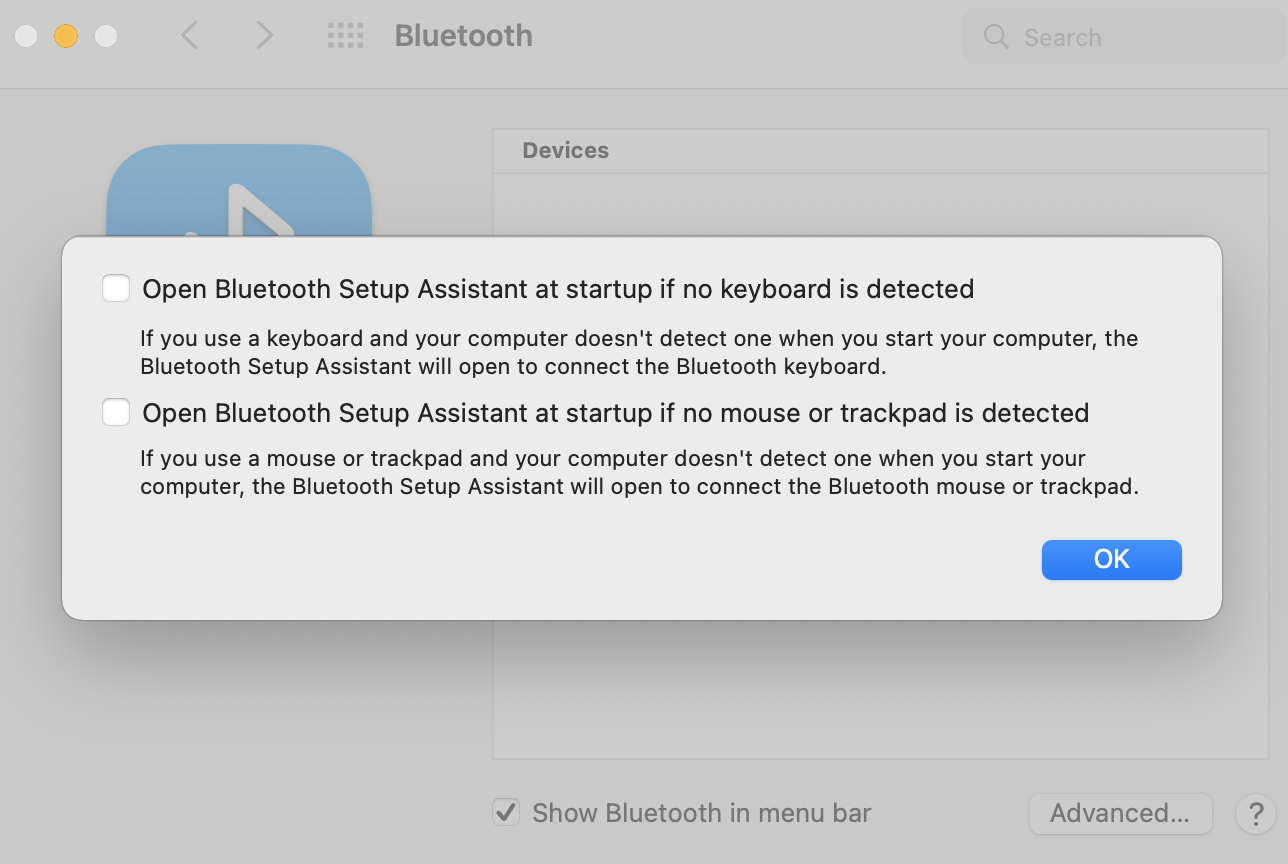Show all preferences via grid icon
The width and height of the screenshot is (1288, 864).
[x=346, y=36]
